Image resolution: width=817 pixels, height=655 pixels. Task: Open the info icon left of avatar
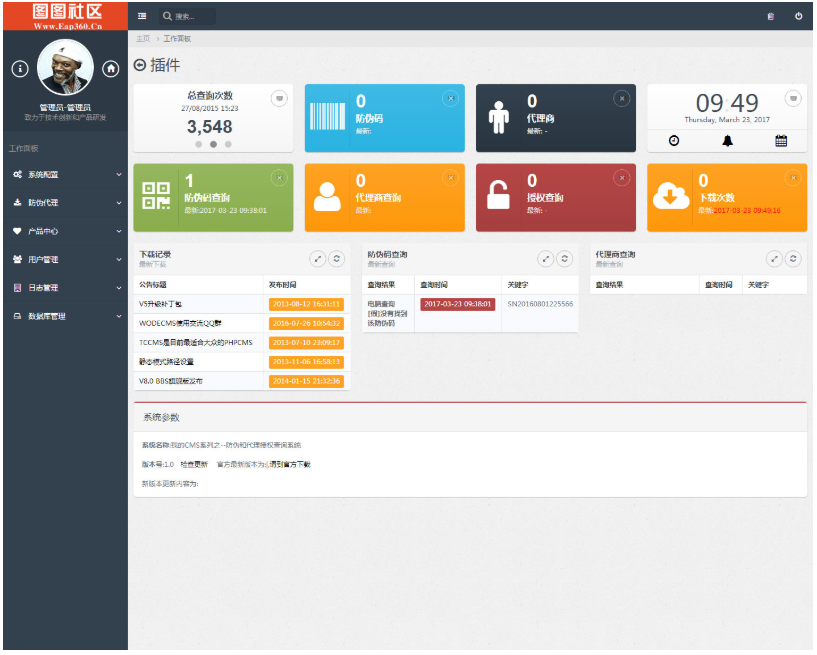19,69
